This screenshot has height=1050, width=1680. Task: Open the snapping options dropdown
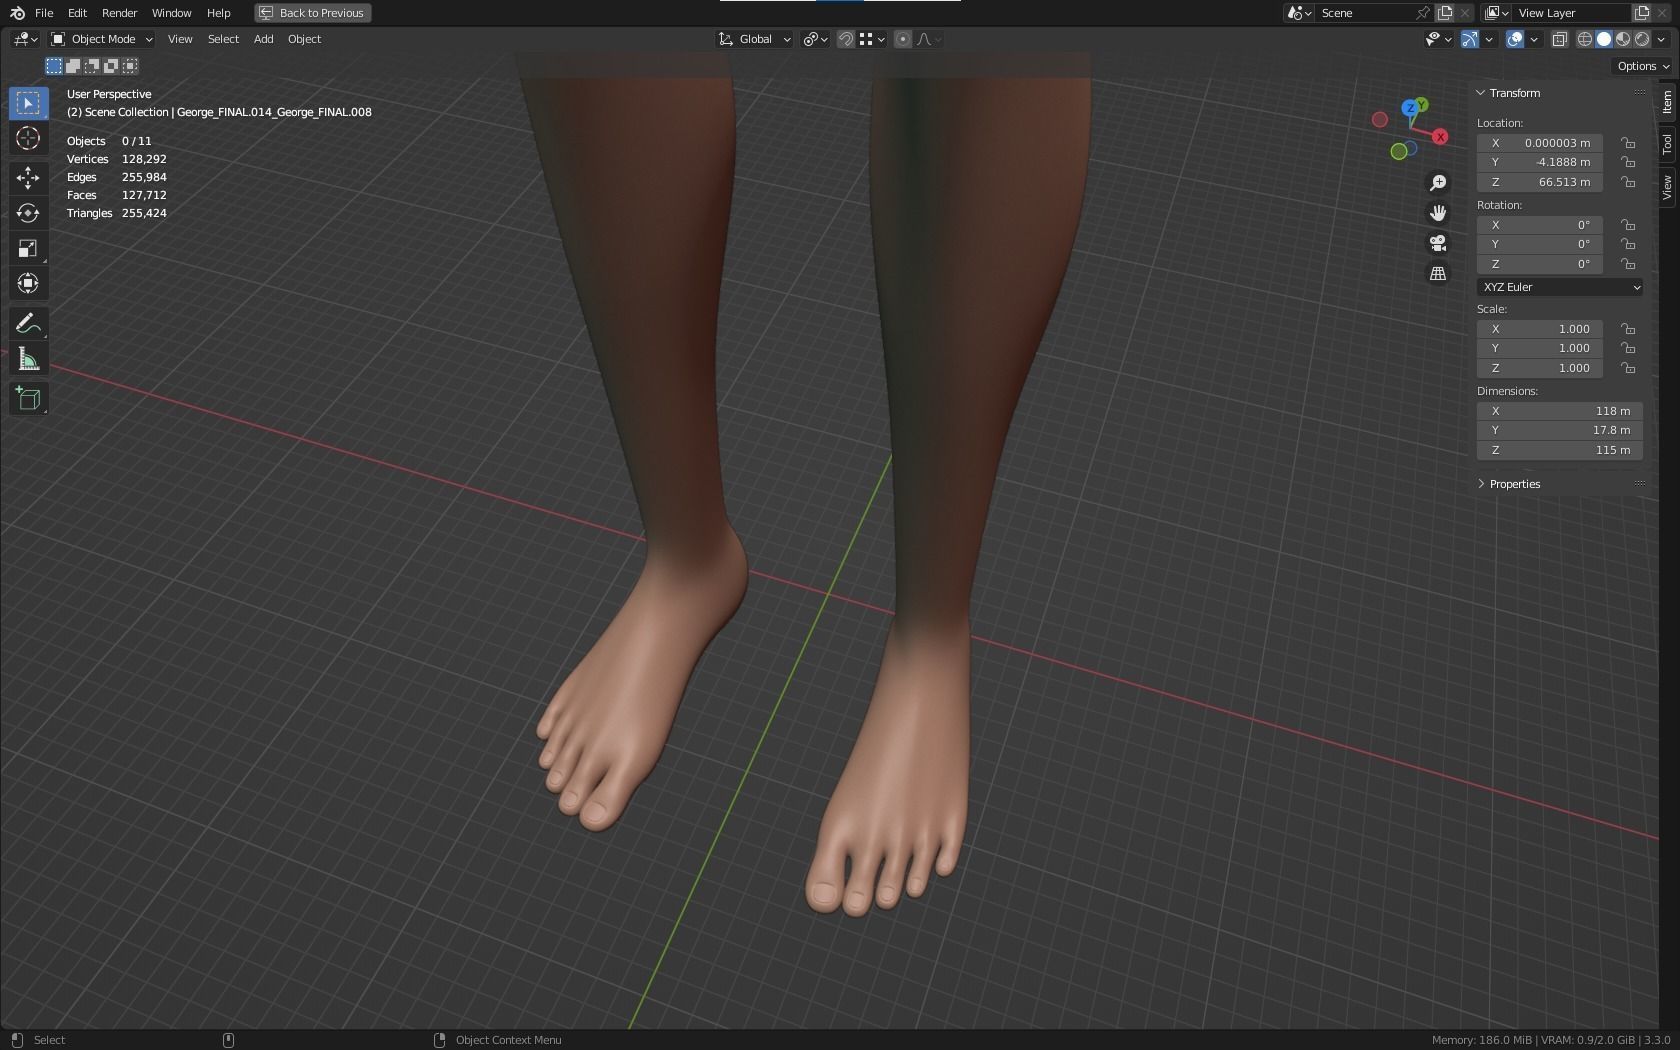[x=871, y=39]
